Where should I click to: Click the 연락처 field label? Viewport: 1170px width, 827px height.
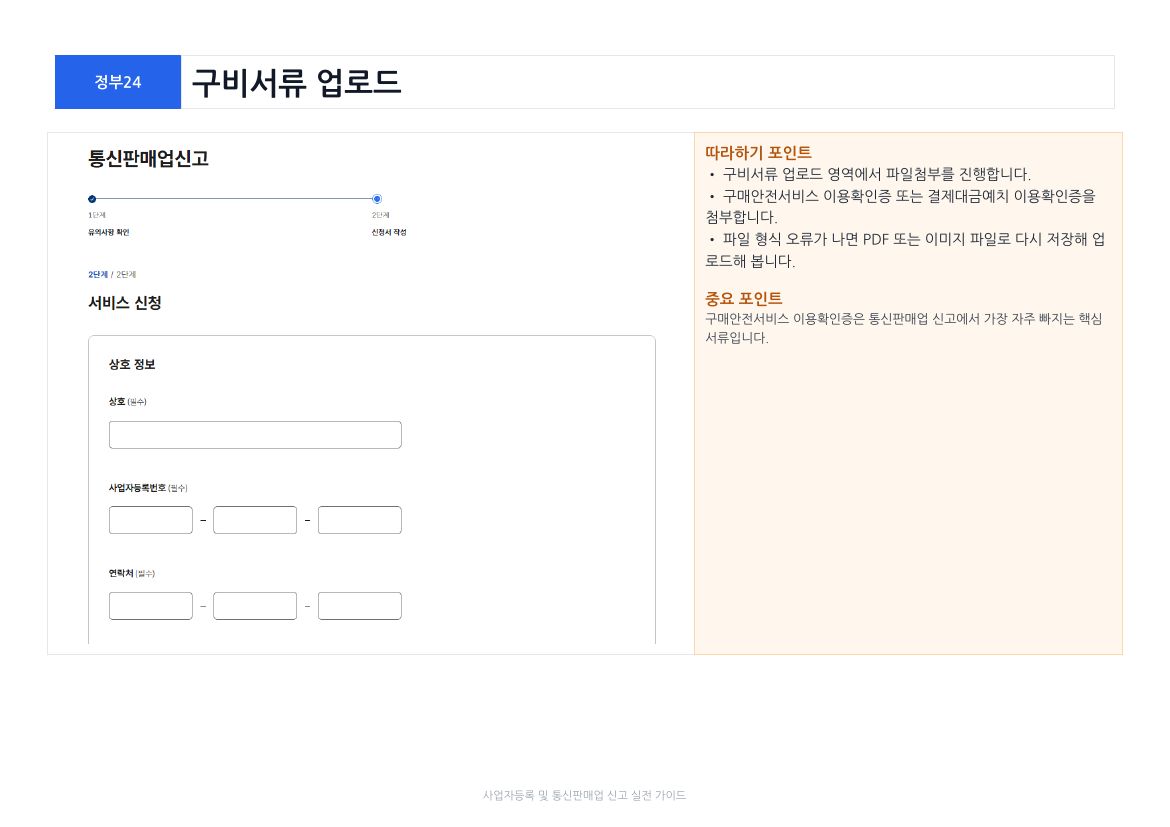131,573
